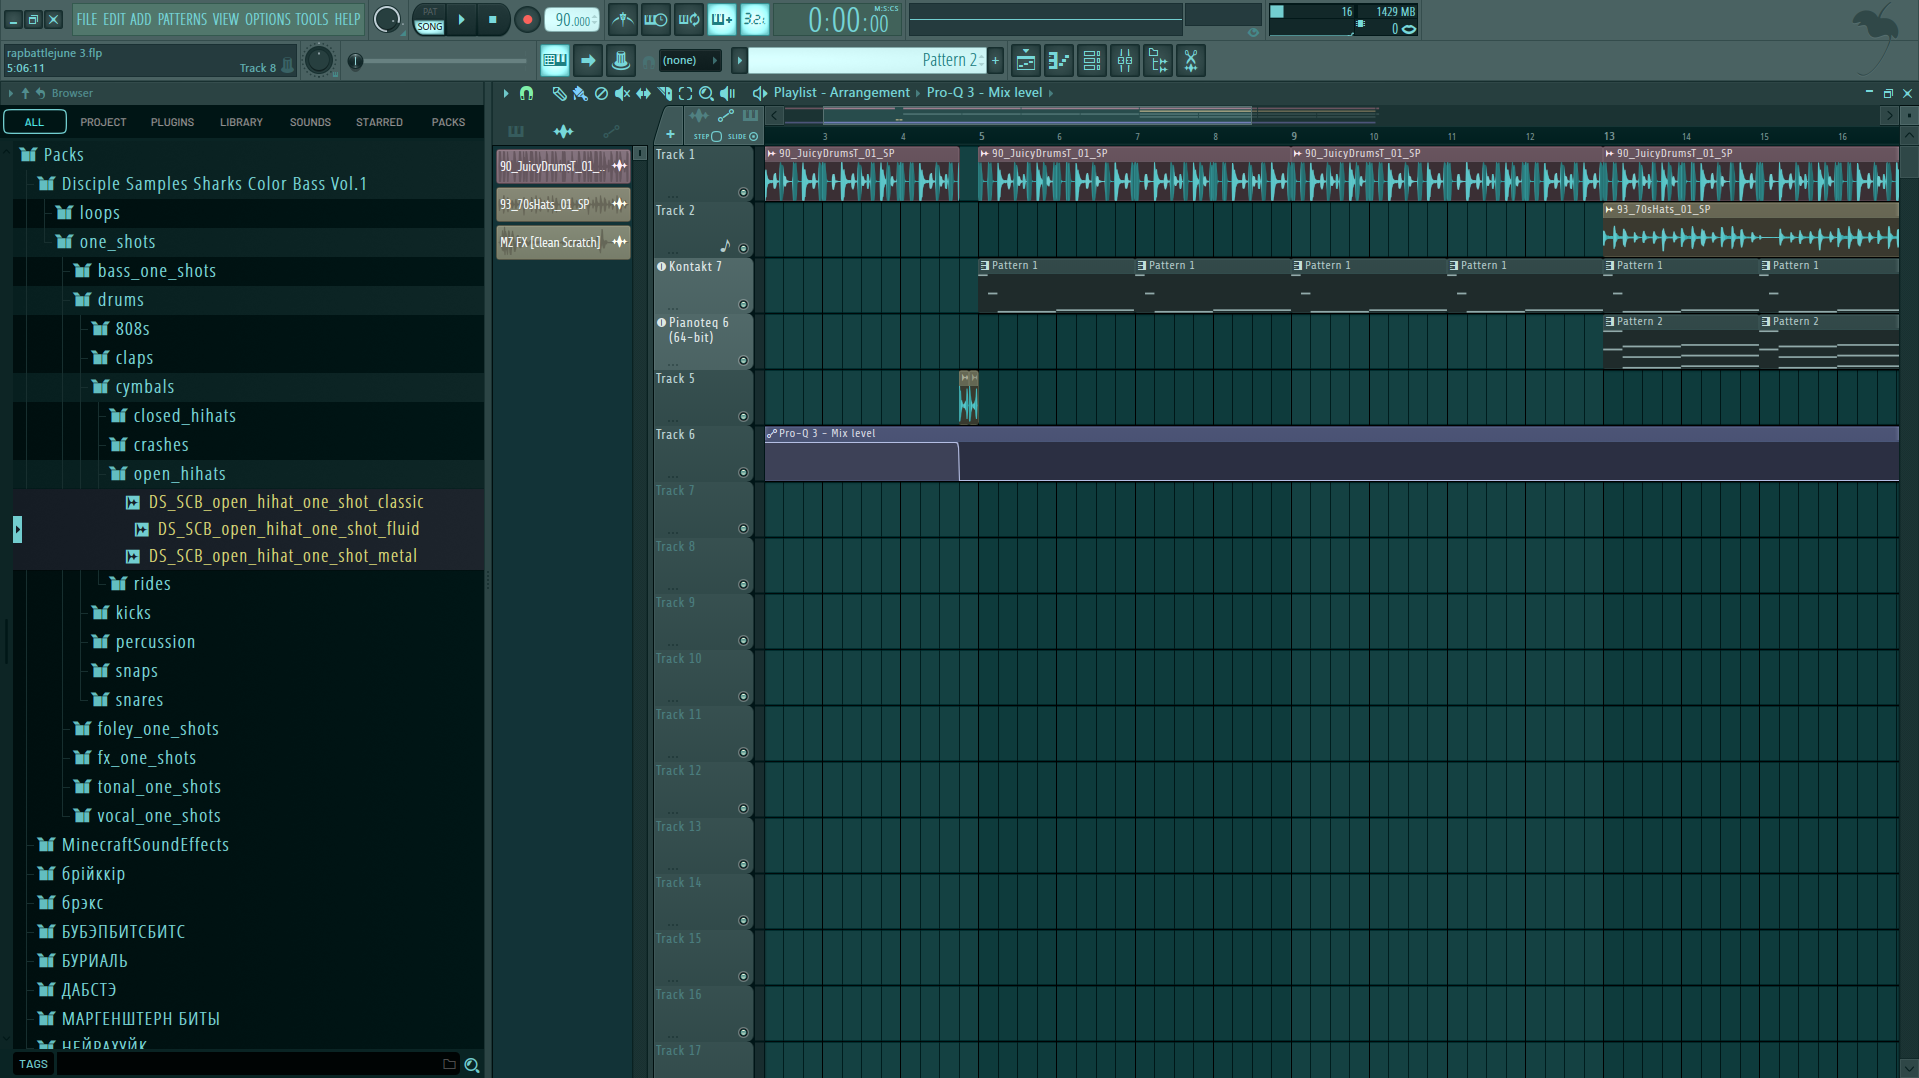Open the FILE menu

pyautogui.click(x=87, y=19)
